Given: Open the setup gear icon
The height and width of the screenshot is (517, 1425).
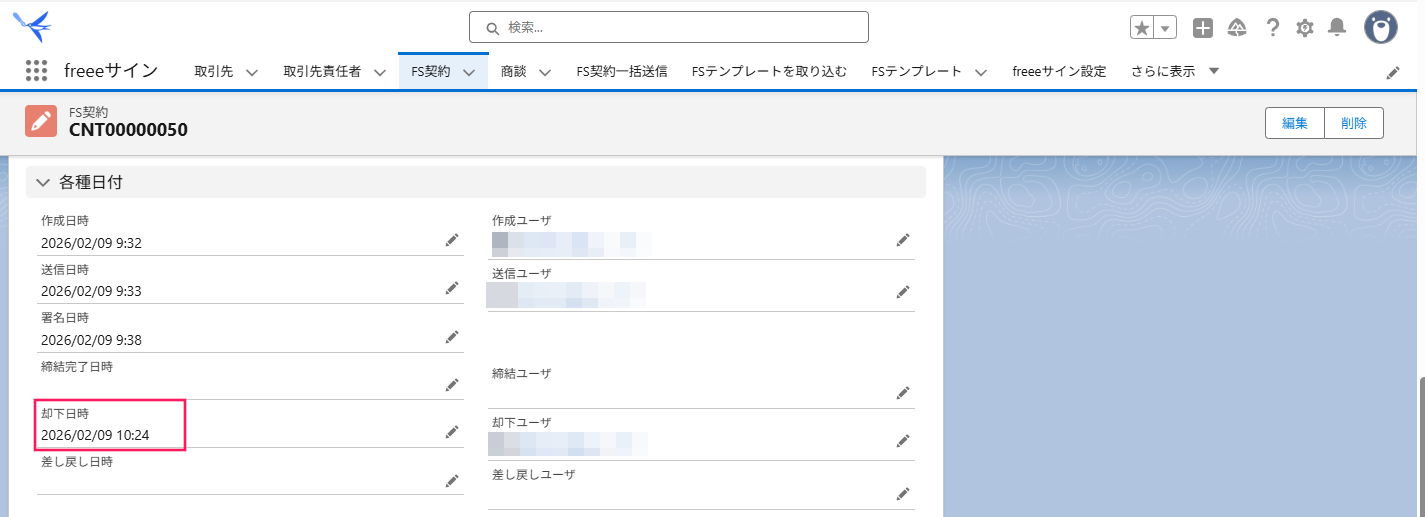Looking at the screenshot, I should [x=1305, y=28].
